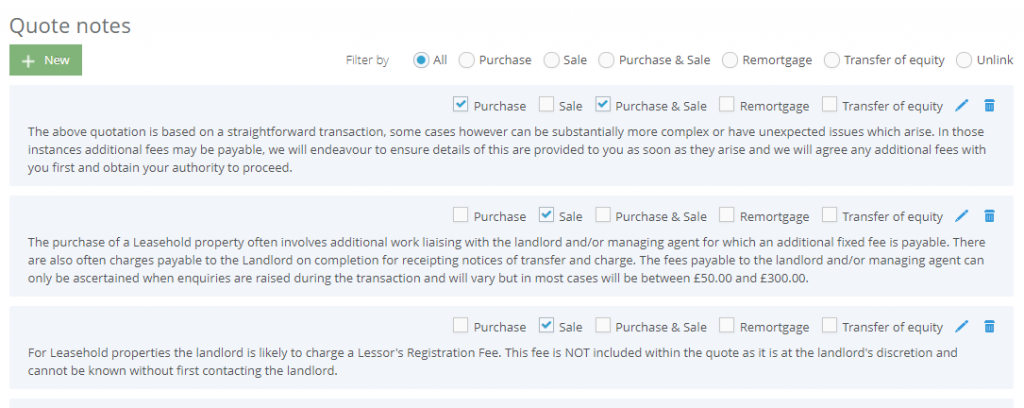Uncheck Sale on the Lessor's Registration note
This screenshot has width=1024, height=408.
click(547, 326)
